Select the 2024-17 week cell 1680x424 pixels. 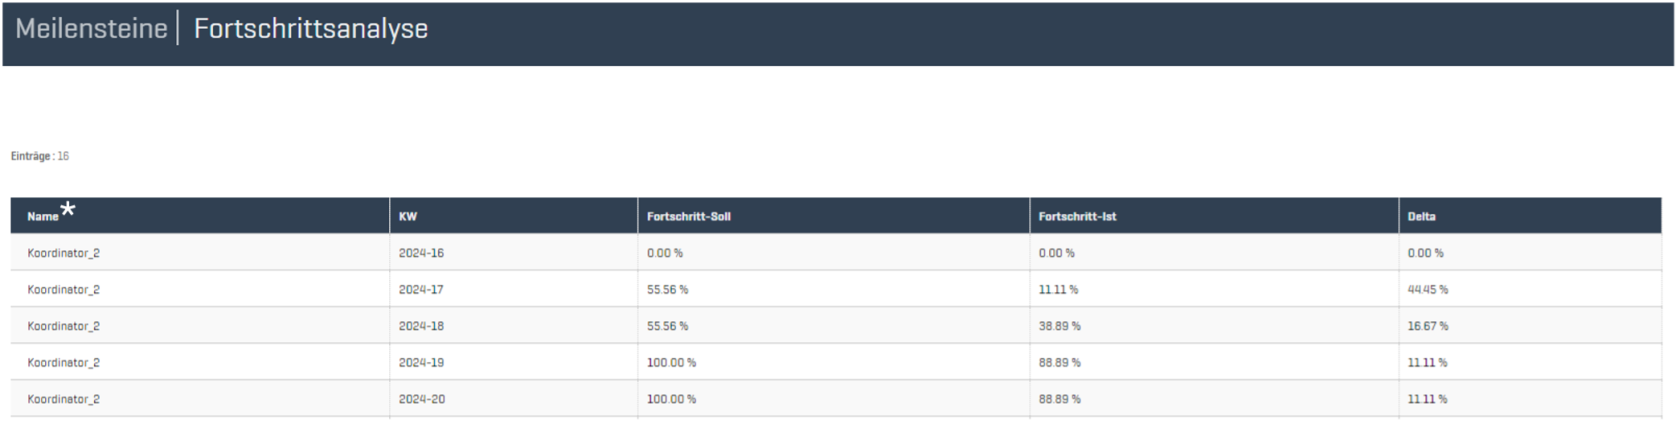pos(421,290)
